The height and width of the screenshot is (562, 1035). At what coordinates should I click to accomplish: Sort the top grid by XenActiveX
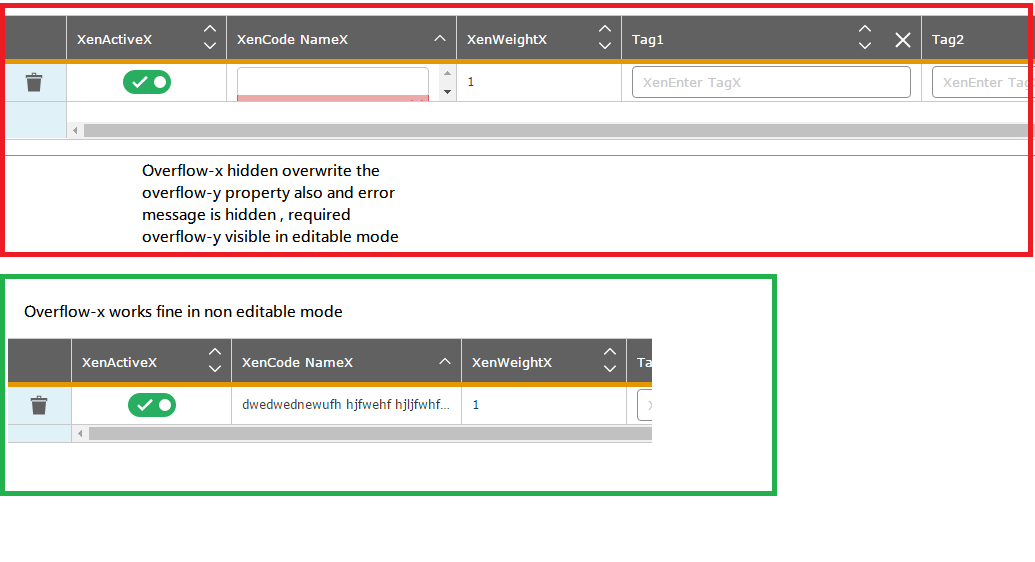tap(210, 38)
